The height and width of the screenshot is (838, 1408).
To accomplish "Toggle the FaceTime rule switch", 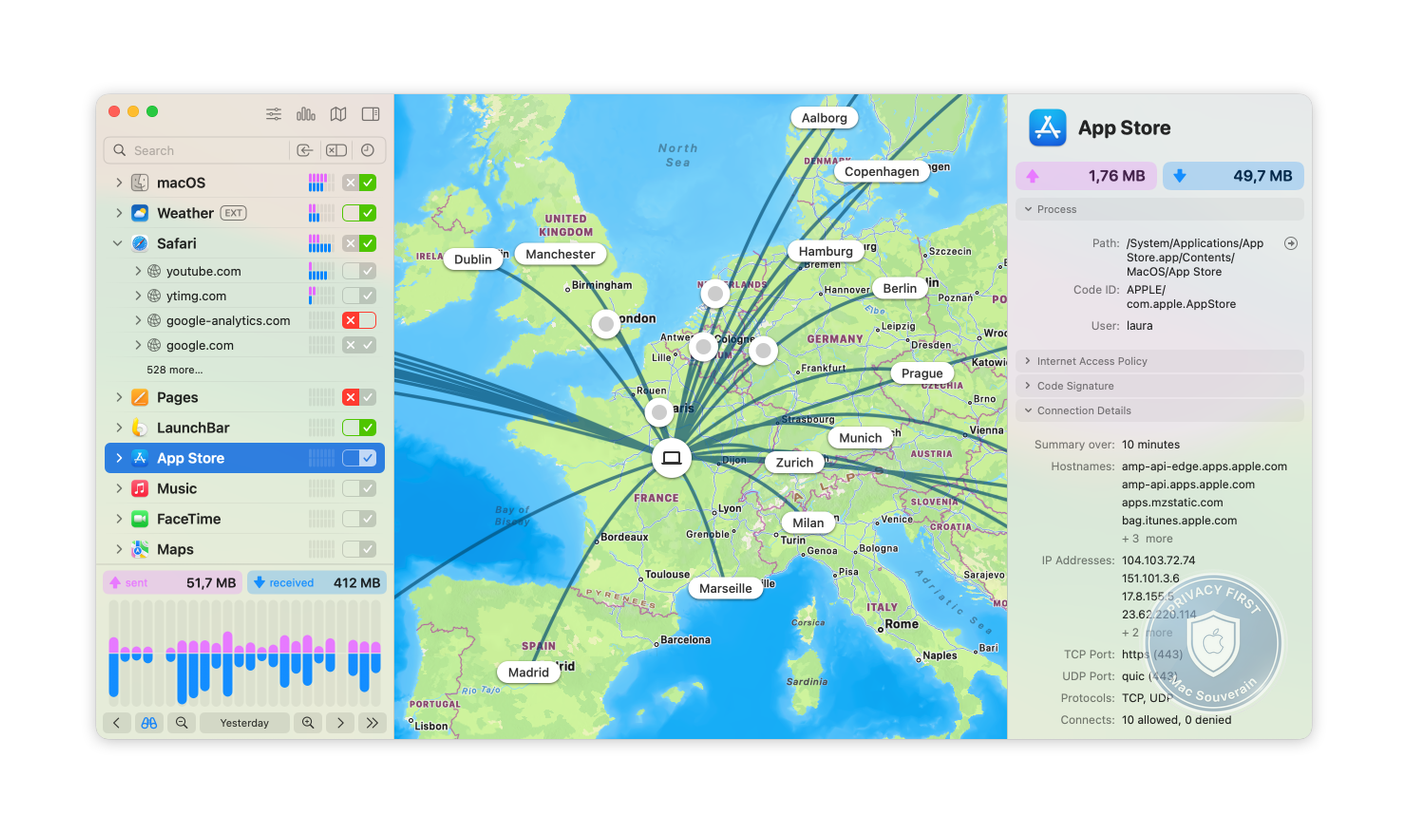I will [x=359, y=519].
